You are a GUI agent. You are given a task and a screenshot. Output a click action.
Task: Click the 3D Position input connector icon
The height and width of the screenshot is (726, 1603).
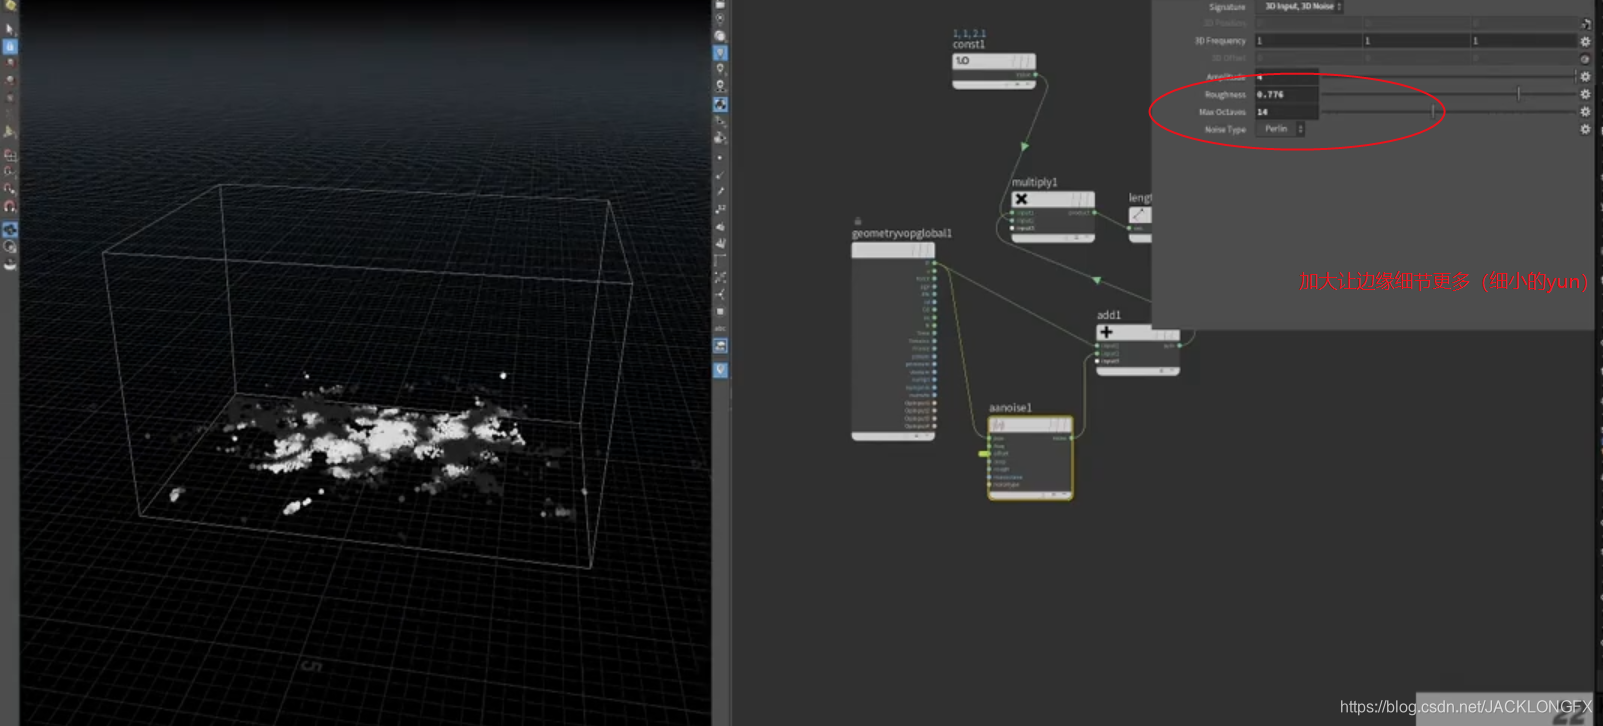(1585, 23)
